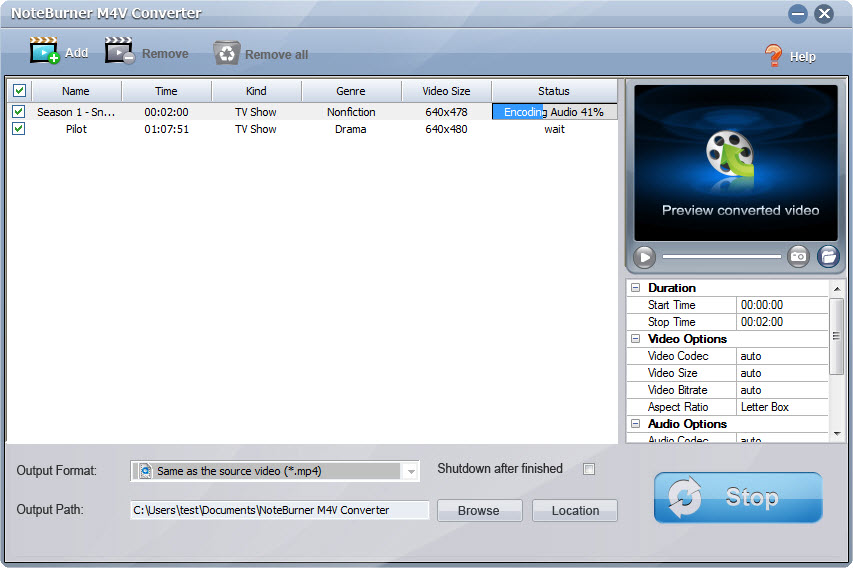Click the Remove all recycle icon
This screenshot has height=568, width=853.
[226, 53]
